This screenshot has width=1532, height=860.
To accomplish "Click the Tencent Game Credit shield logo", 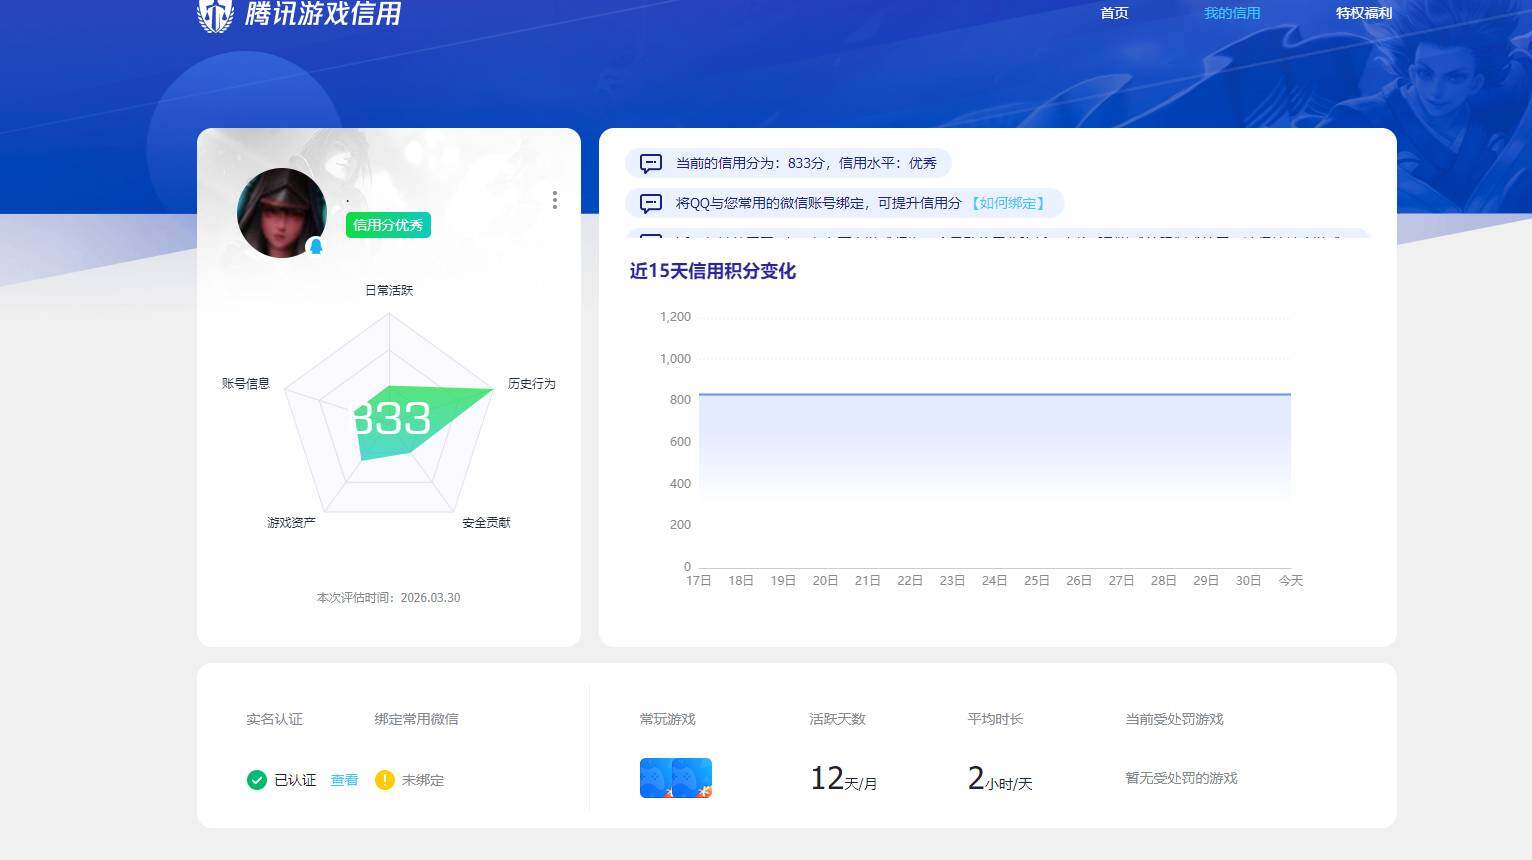I will (x=215, y=15).
